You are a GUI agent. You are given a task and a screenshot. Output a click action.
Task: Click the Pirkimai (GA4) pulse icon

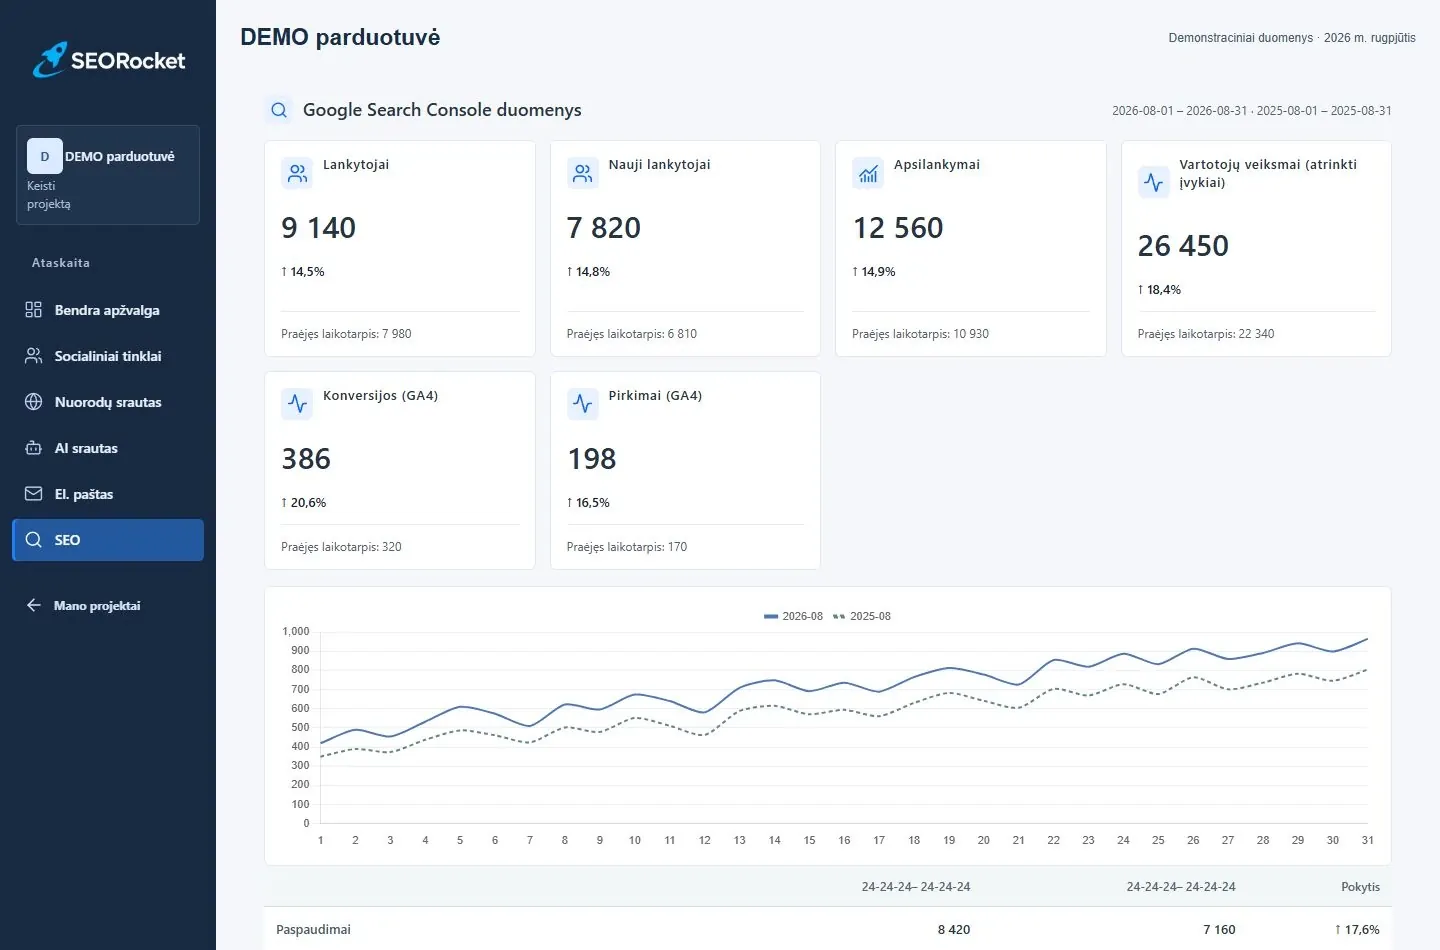[583, 404]
